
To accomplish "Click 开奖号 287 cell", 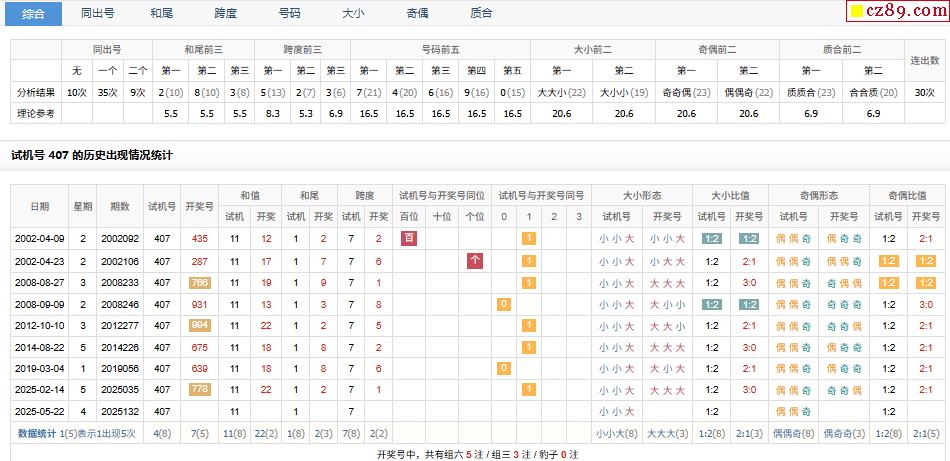I will click(x=200, y=262).
